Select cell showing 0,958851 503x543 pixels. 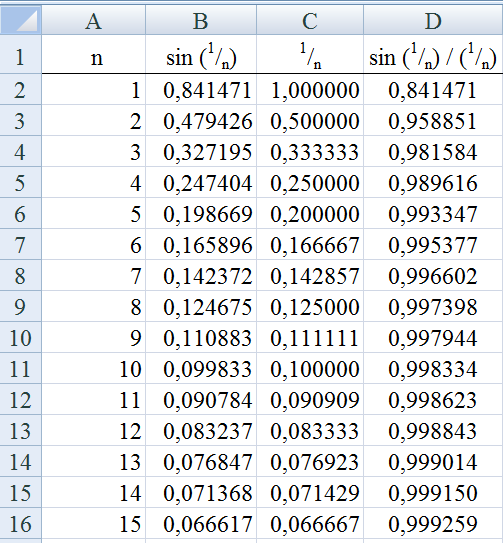[433, 120]
